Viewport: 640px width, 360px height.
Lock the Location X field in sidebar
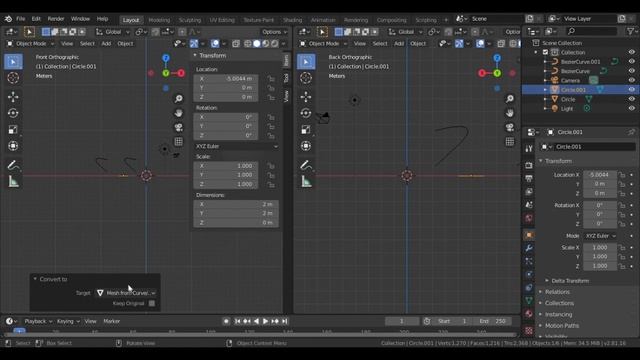point(271,78)
